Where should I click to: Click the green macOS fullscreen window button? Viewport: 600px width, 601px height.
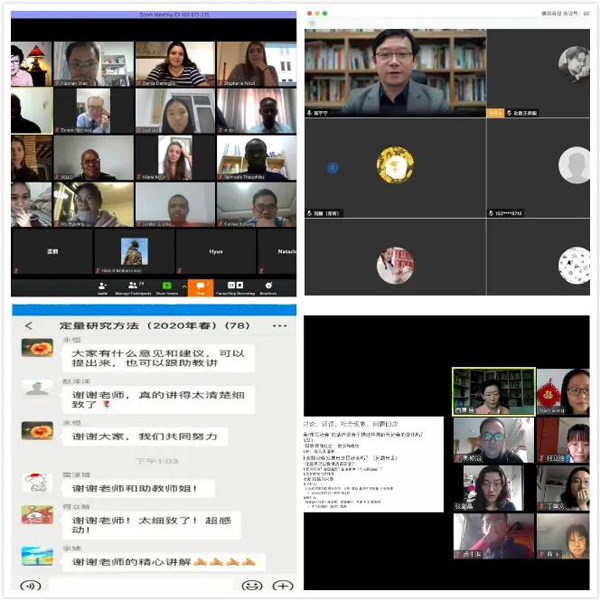pos(325,13)
